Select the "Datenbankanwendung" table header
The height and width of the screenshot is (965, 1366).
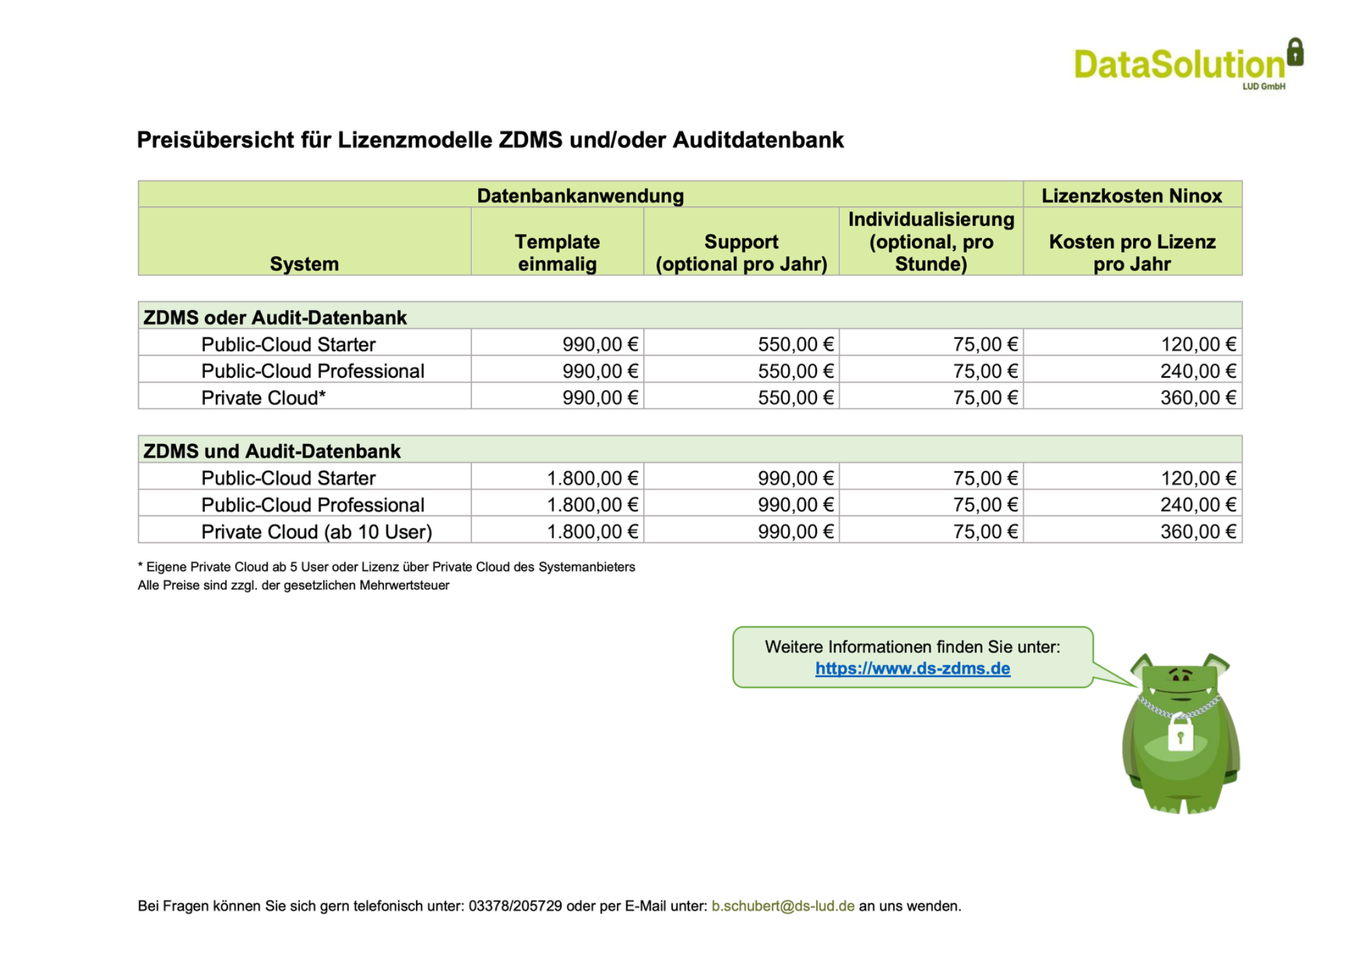[x=580, y=195]
